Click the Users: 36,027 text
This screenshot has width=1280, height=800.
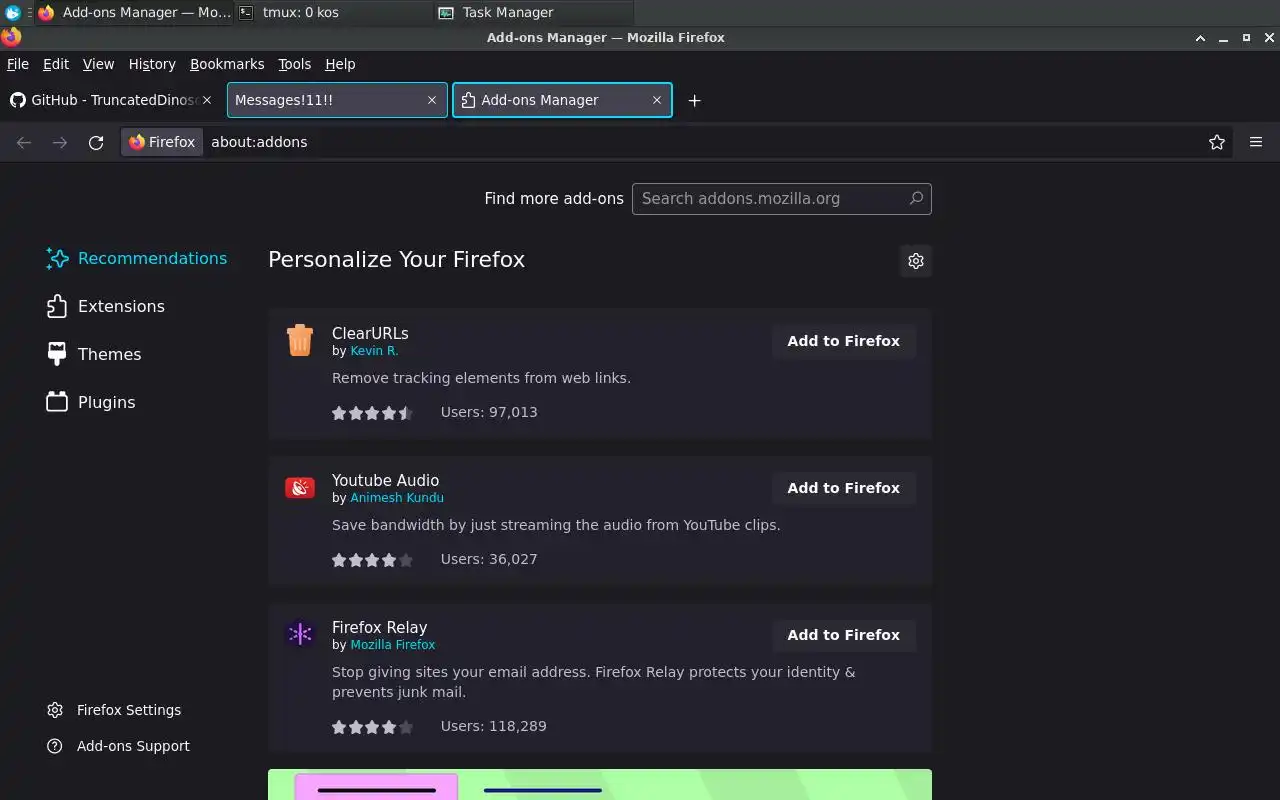tap(489, 559)
